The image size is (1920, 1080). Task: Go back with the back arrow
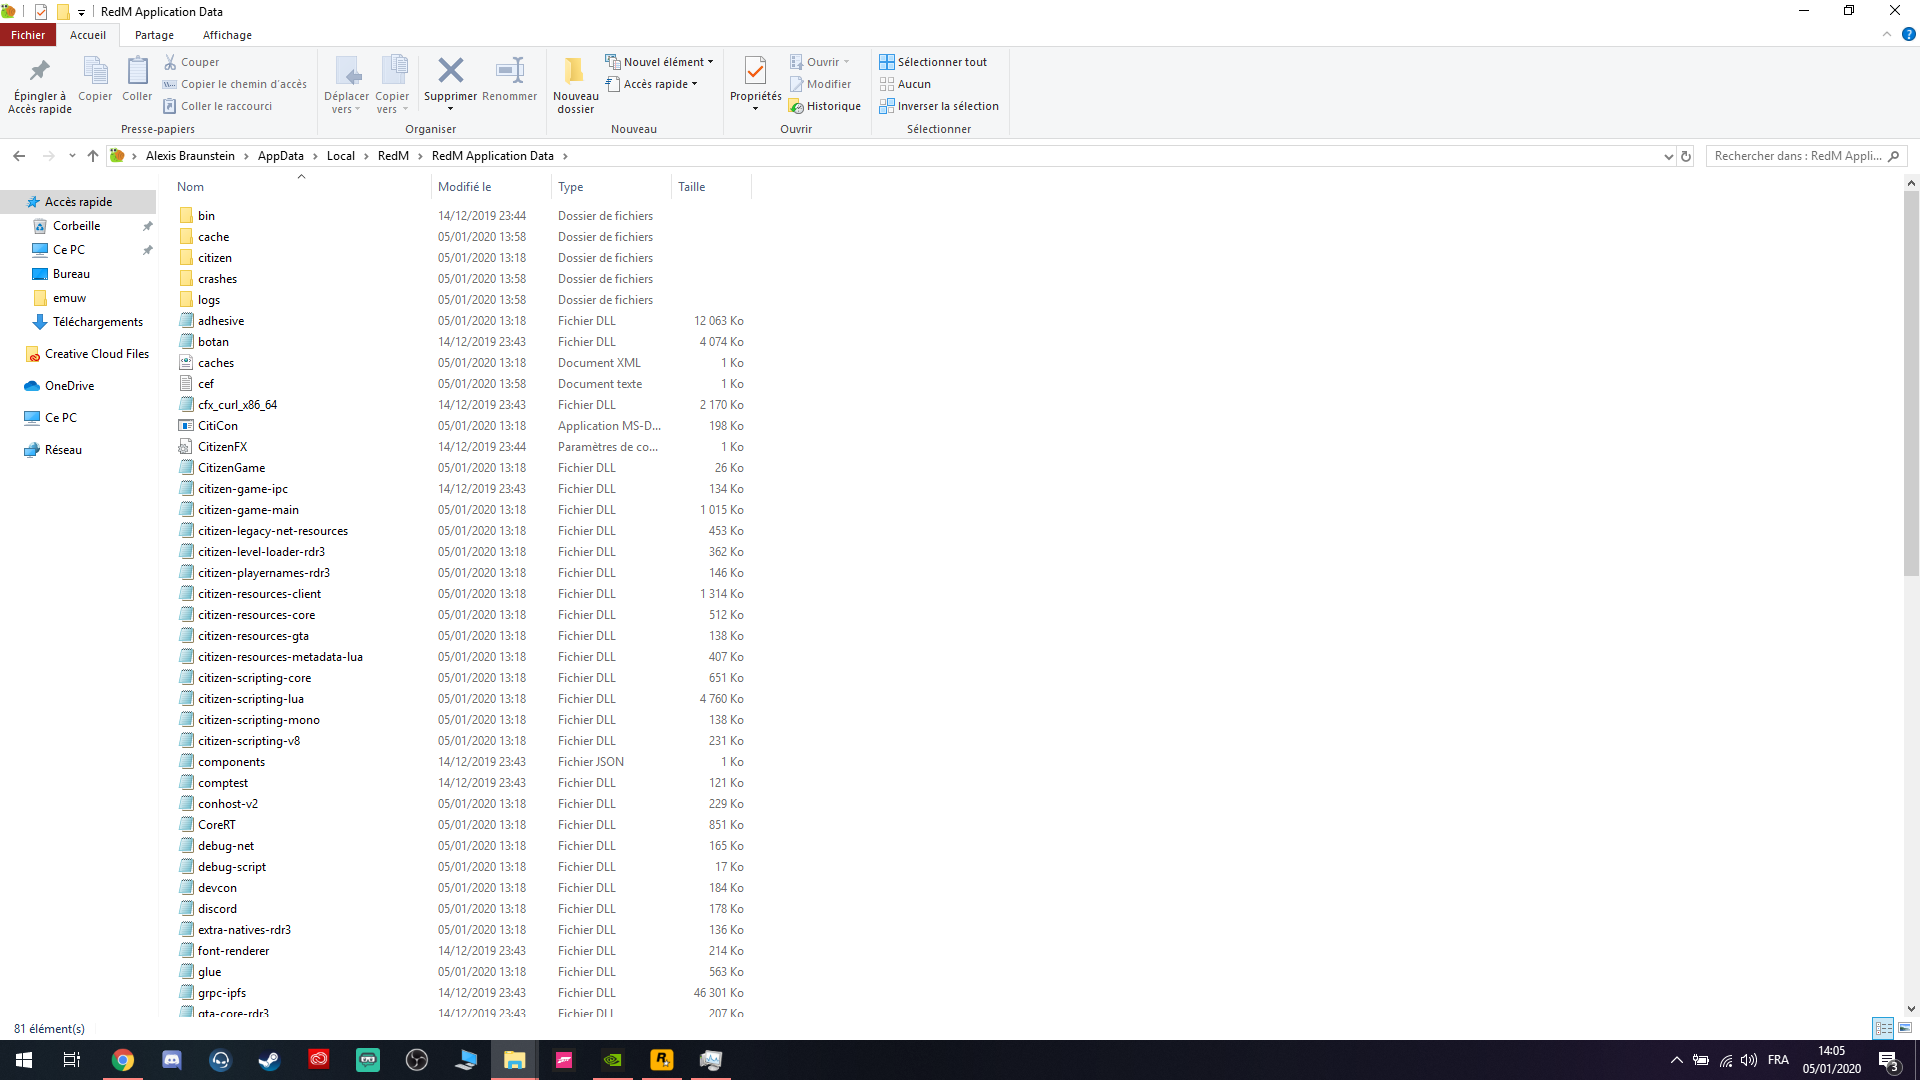pos(19,156)
